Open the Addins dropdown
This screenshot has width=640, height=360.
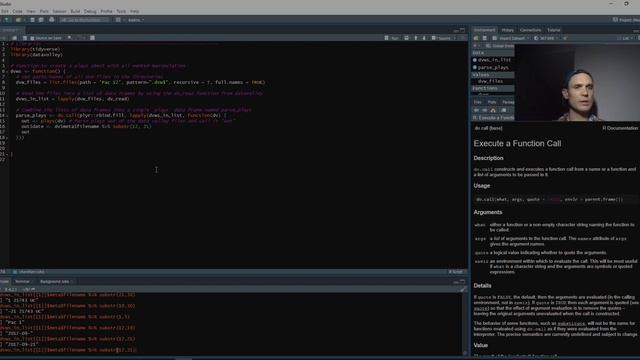(x=136, y=20)
